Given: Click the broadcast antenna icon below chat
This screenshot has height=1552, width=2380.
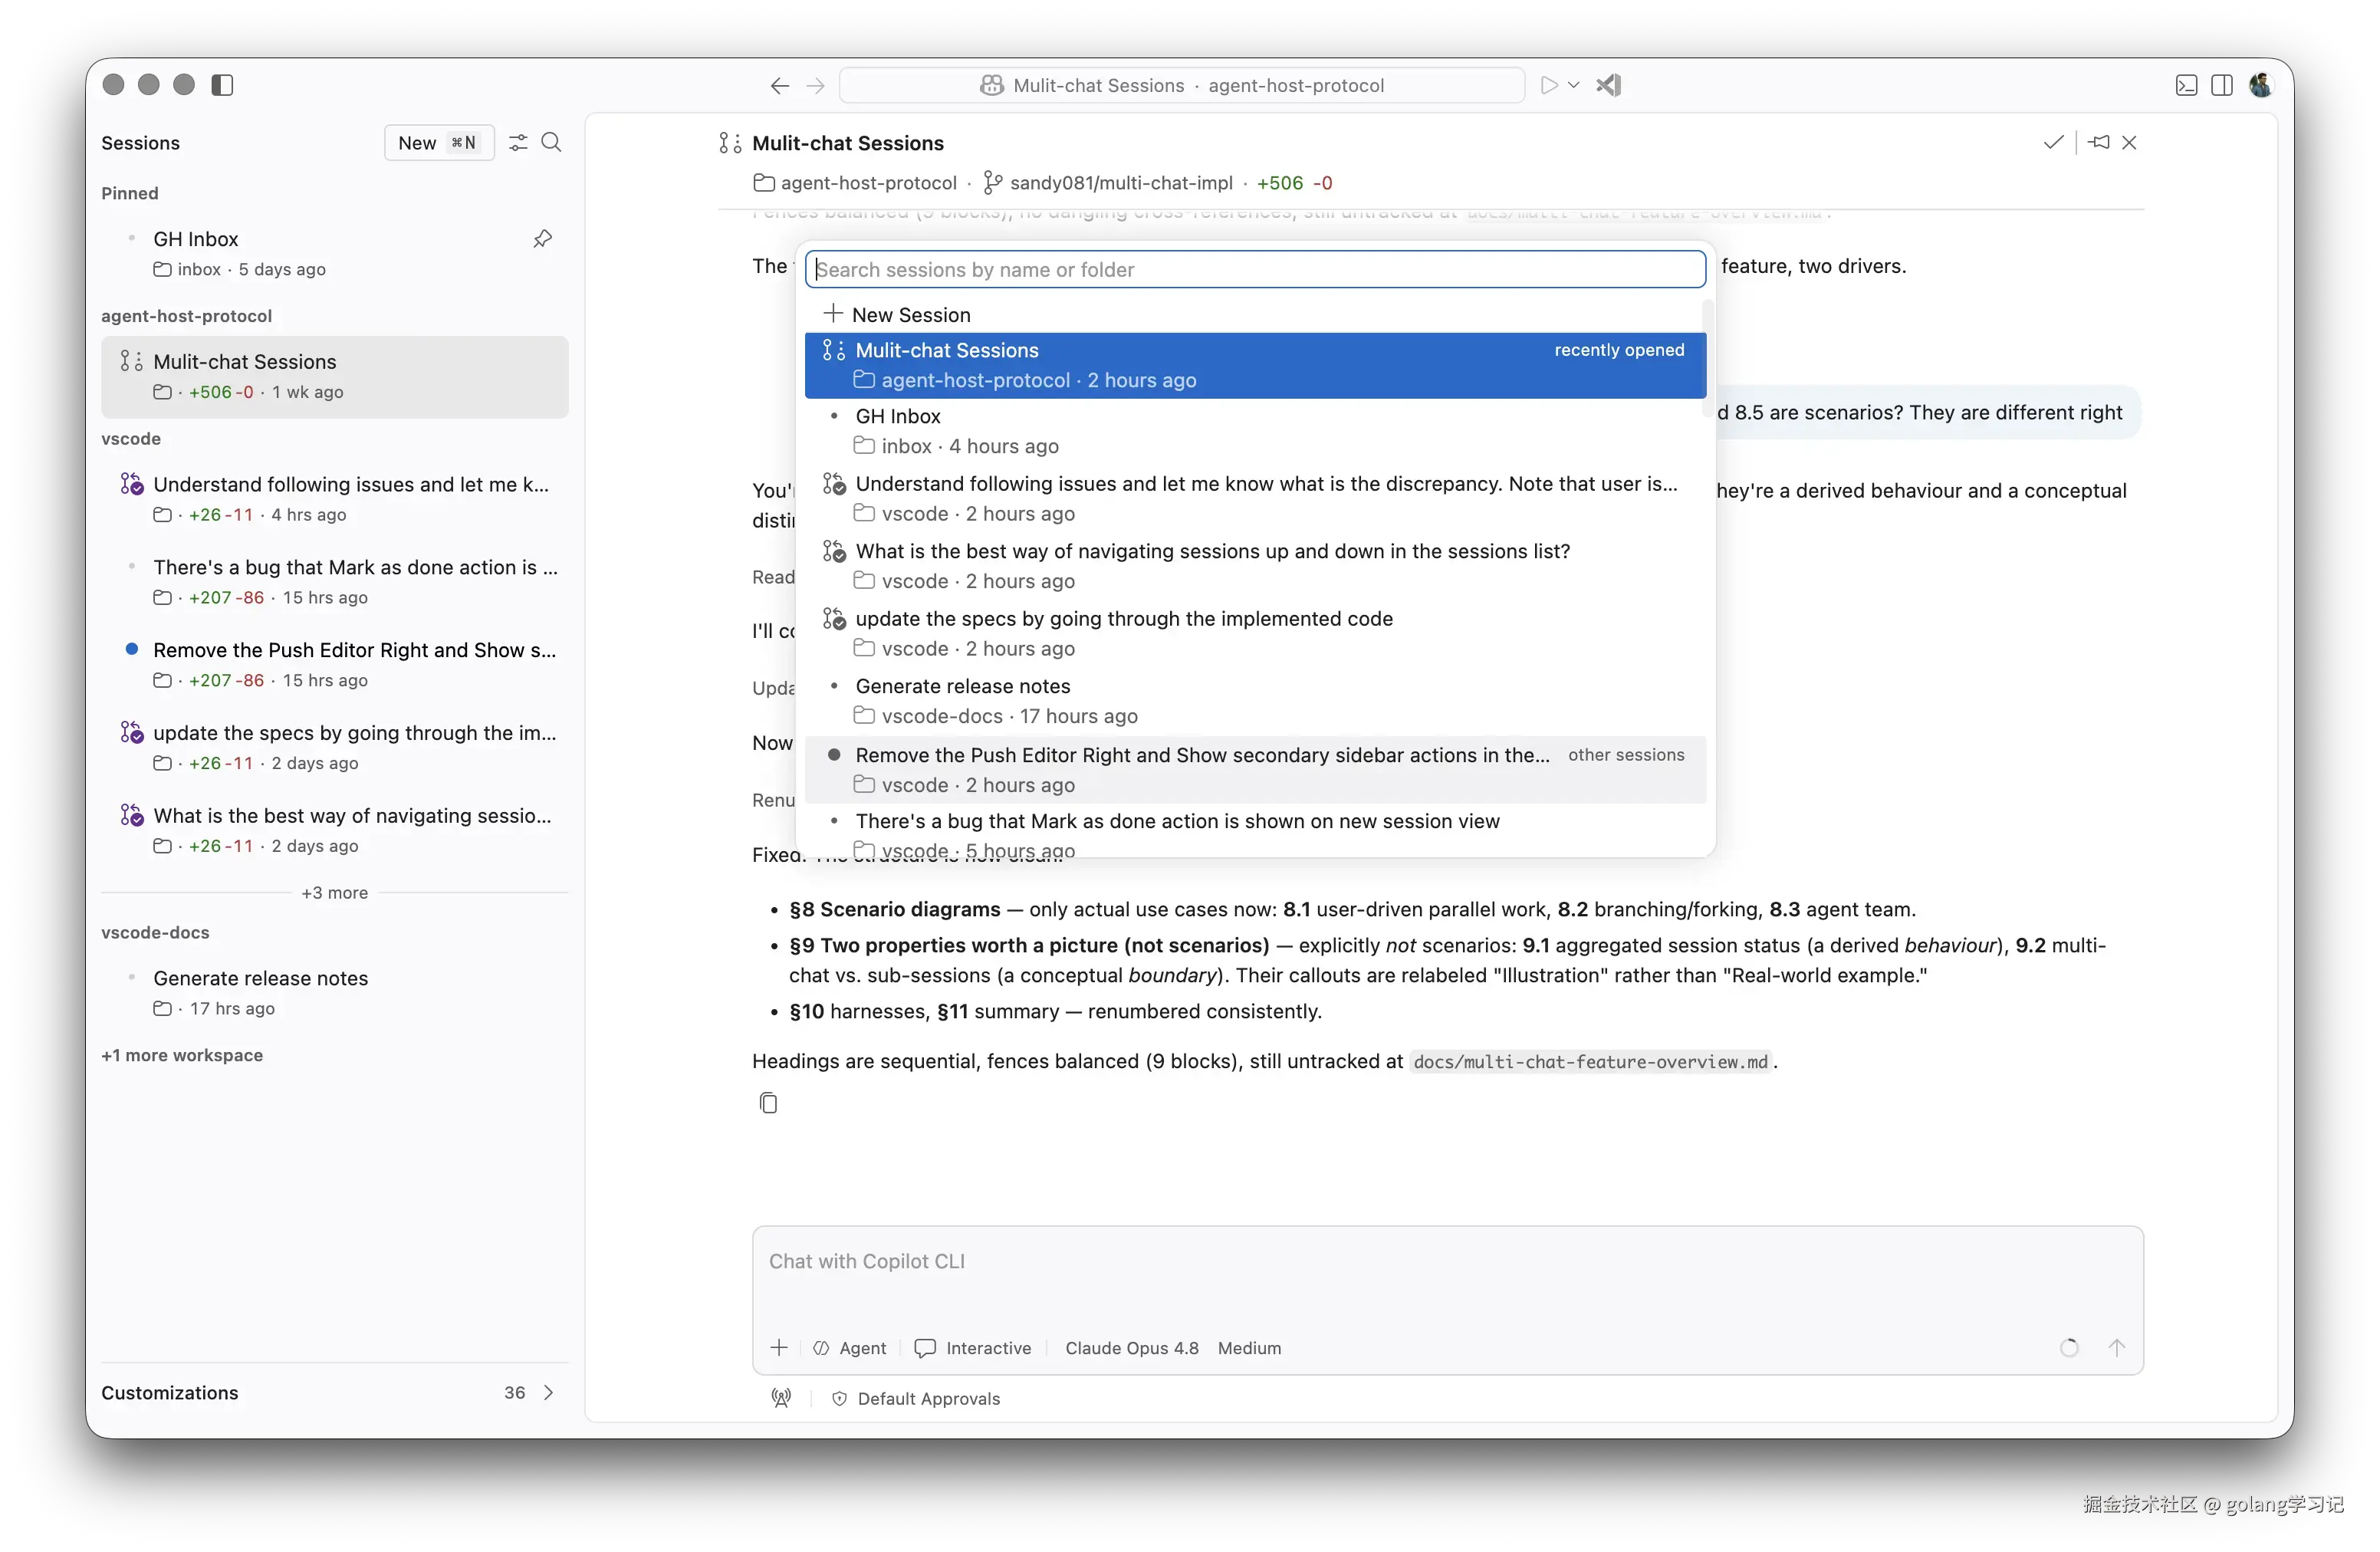Looking at the screenshot, I should [781, 1399].
